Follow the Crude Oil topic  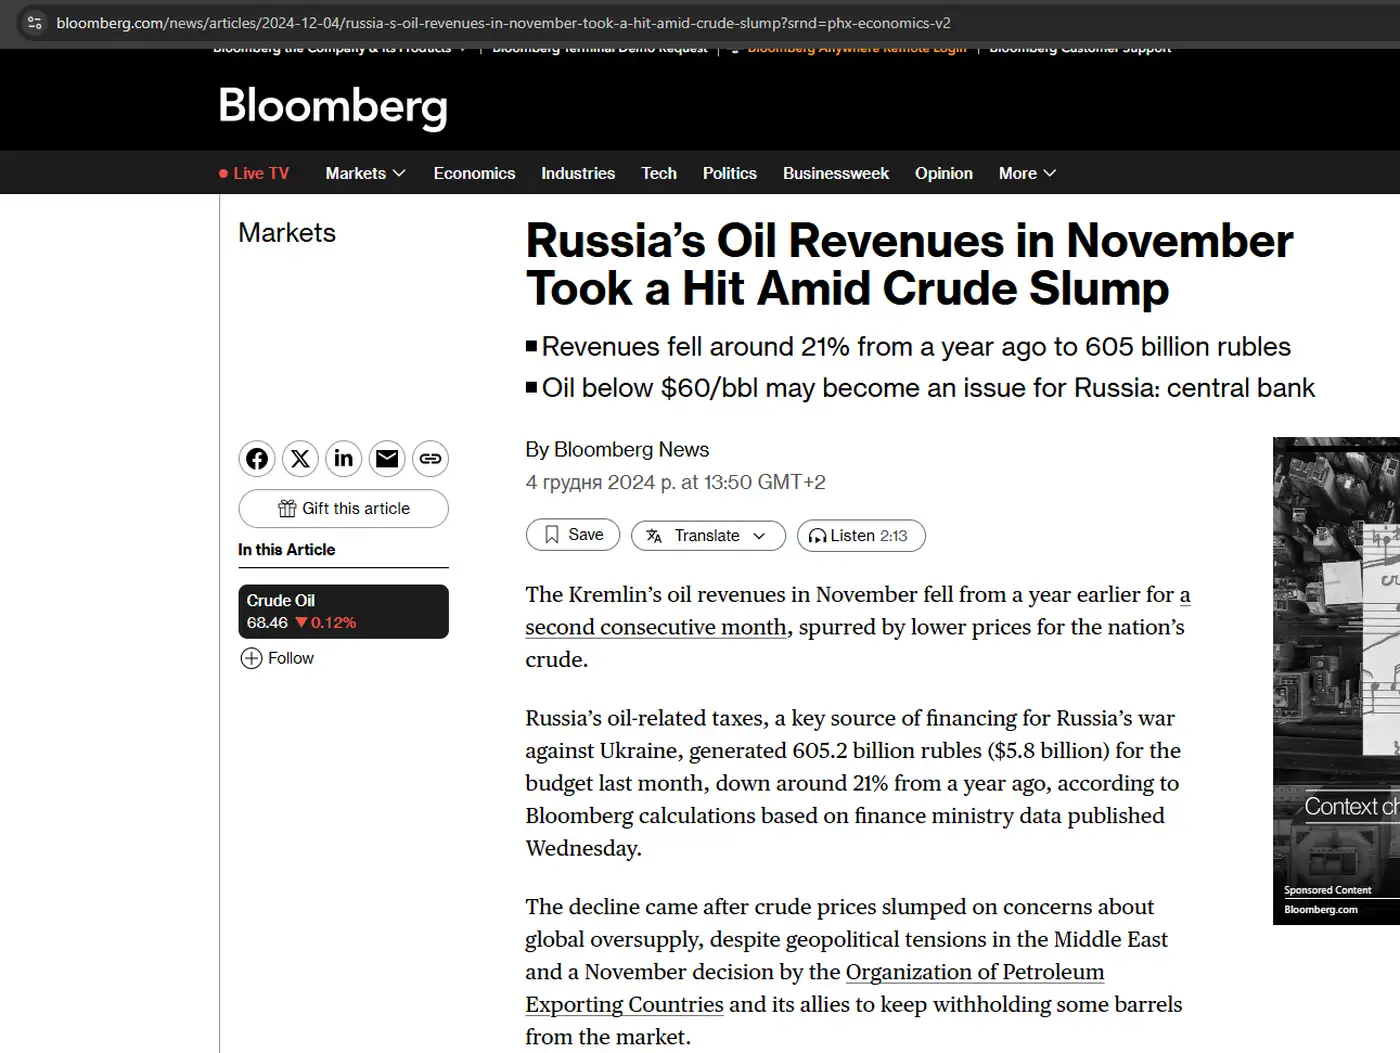277,658
